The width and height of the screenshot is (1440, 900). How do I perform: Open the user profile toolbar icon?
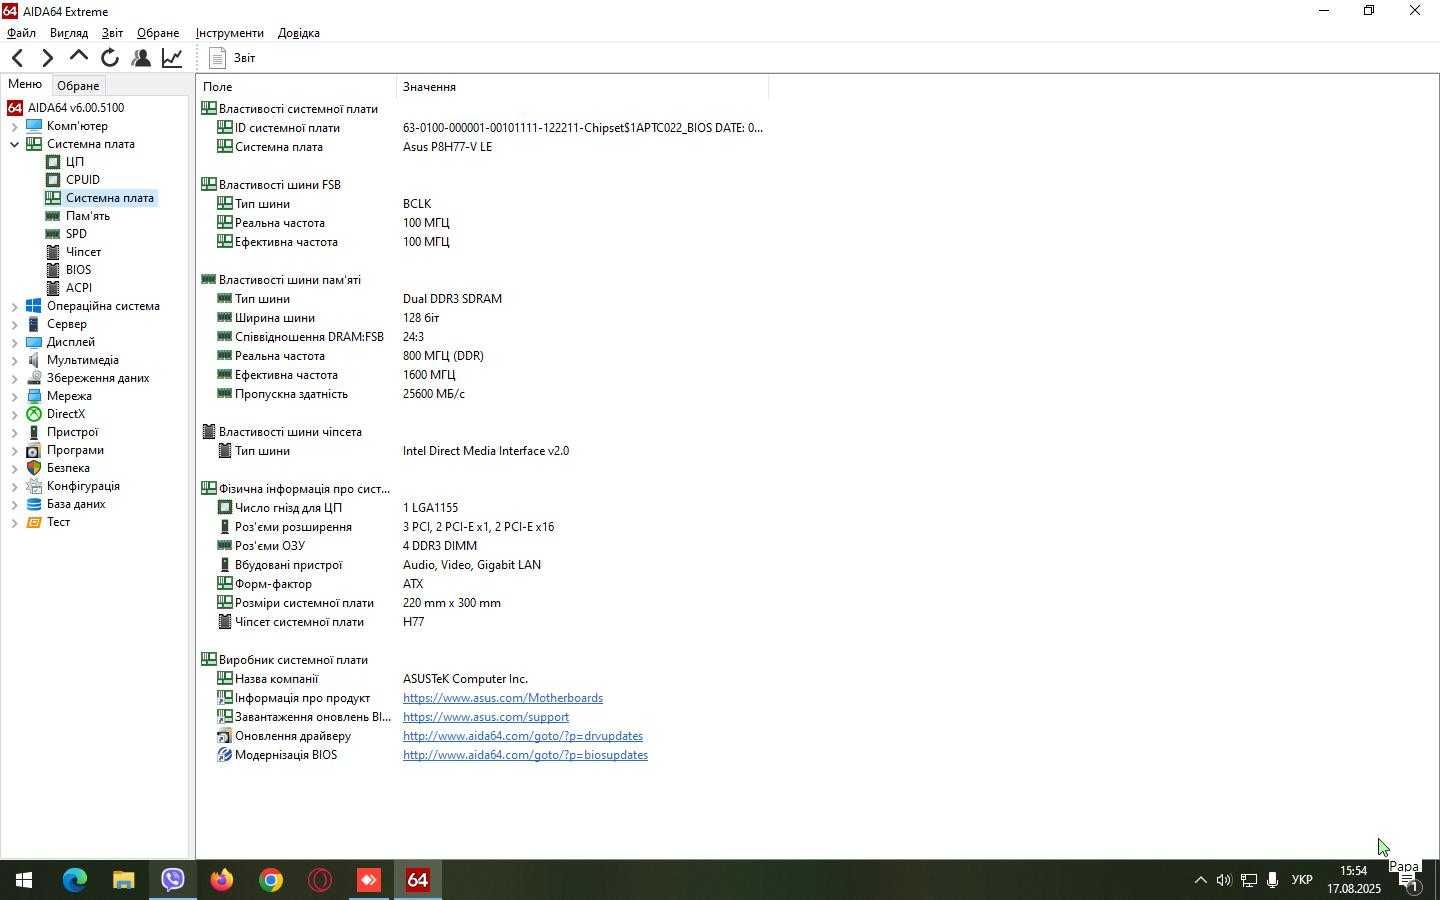[141, 58]
